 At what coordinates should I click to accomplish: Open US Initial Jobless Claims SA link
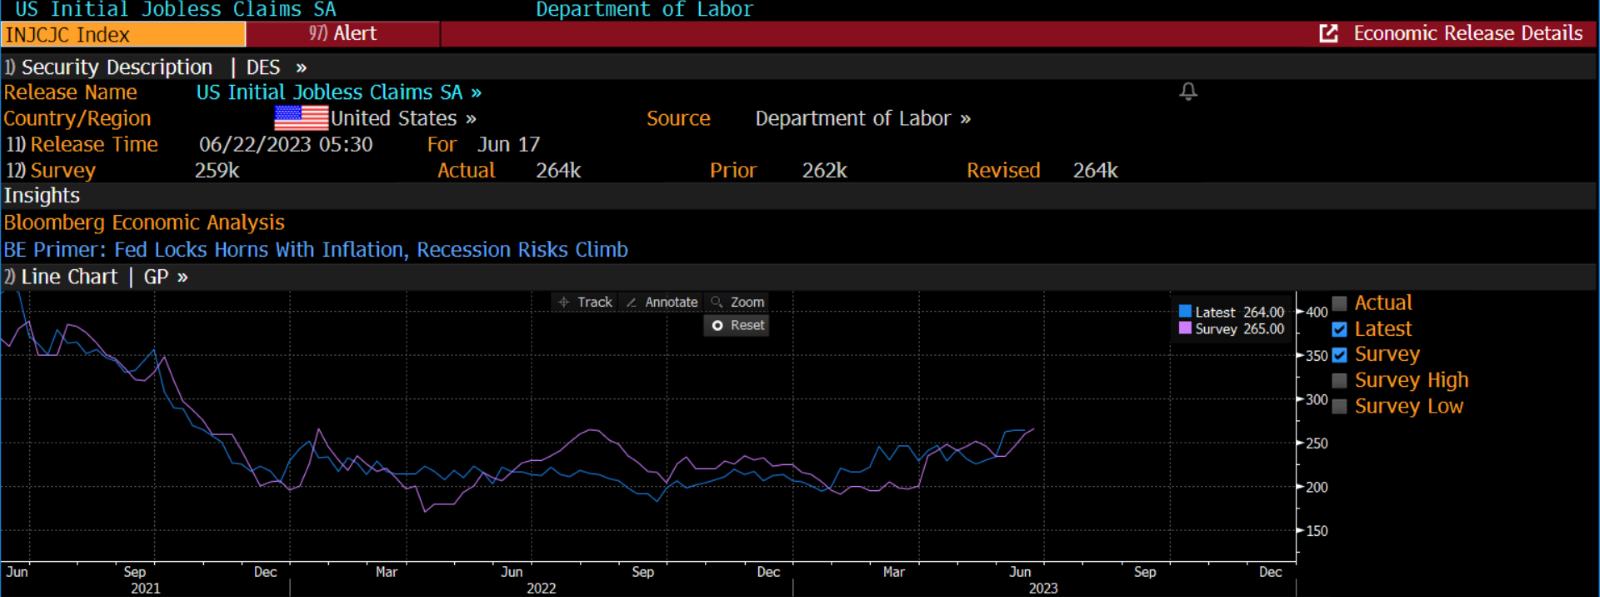[x=339, y=92]
